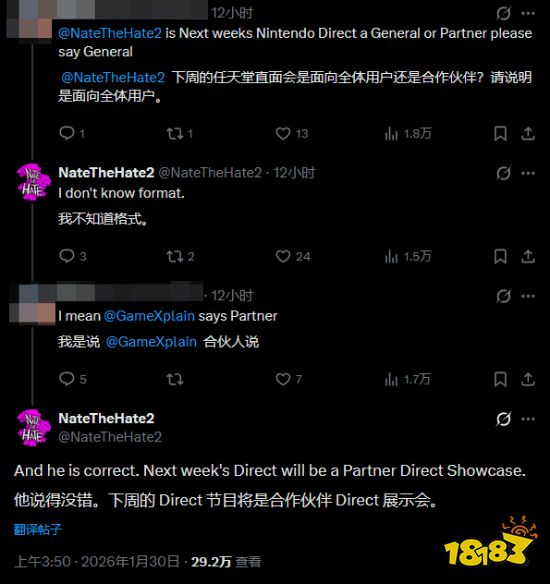Open more options on the first tweet
The width and height of the screenshot is (550, 584).
point(528,13)
